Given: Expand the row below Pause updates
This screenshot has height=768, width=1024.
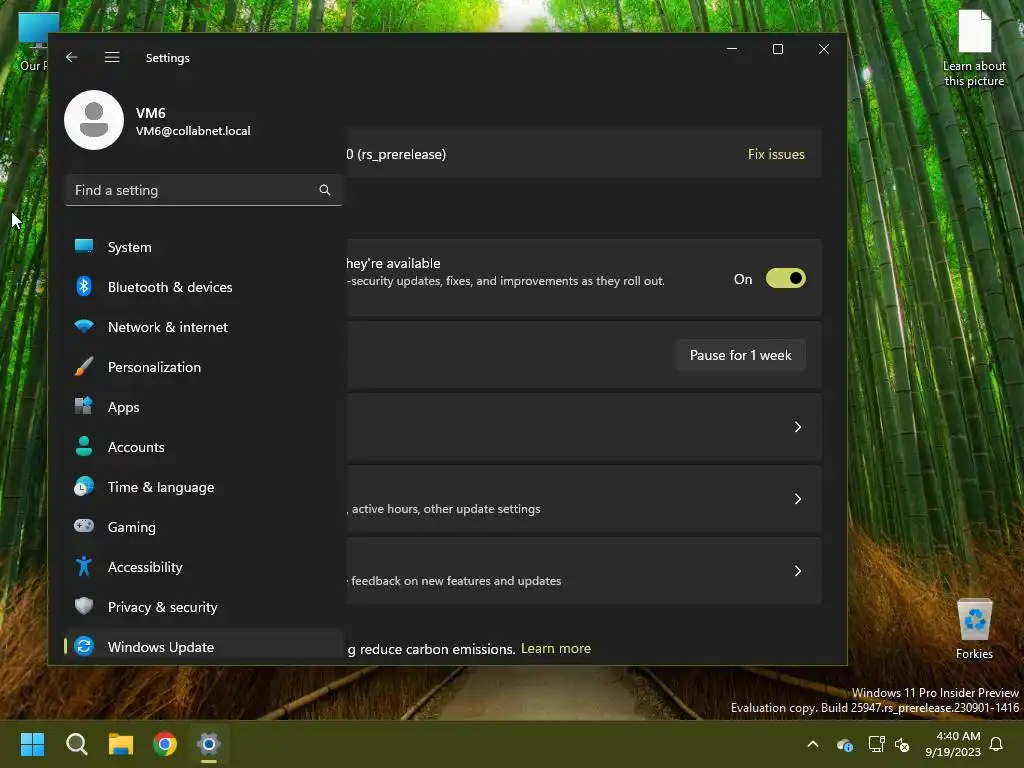Looking at the screenshot, I should [x=584, y=427].
